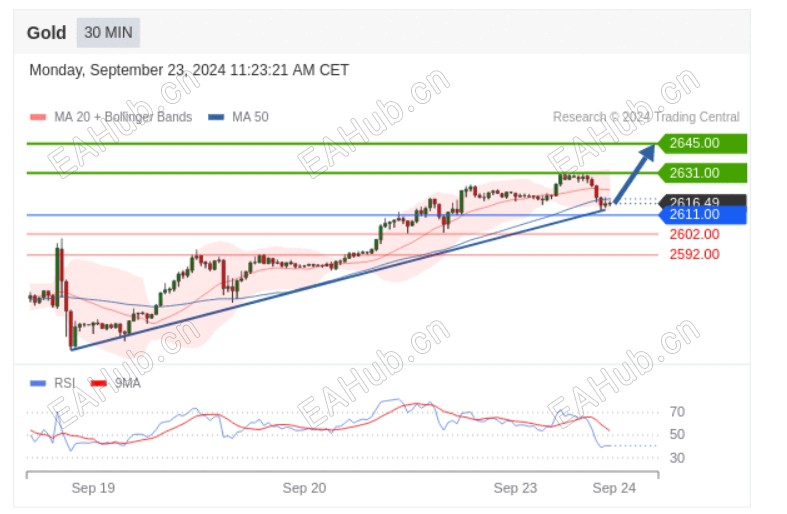Click the MA 20 + Bollinger Bands legend swatch
Image resolution: width=787 pixels, height=514 pixels.
[x=38, y=117]
